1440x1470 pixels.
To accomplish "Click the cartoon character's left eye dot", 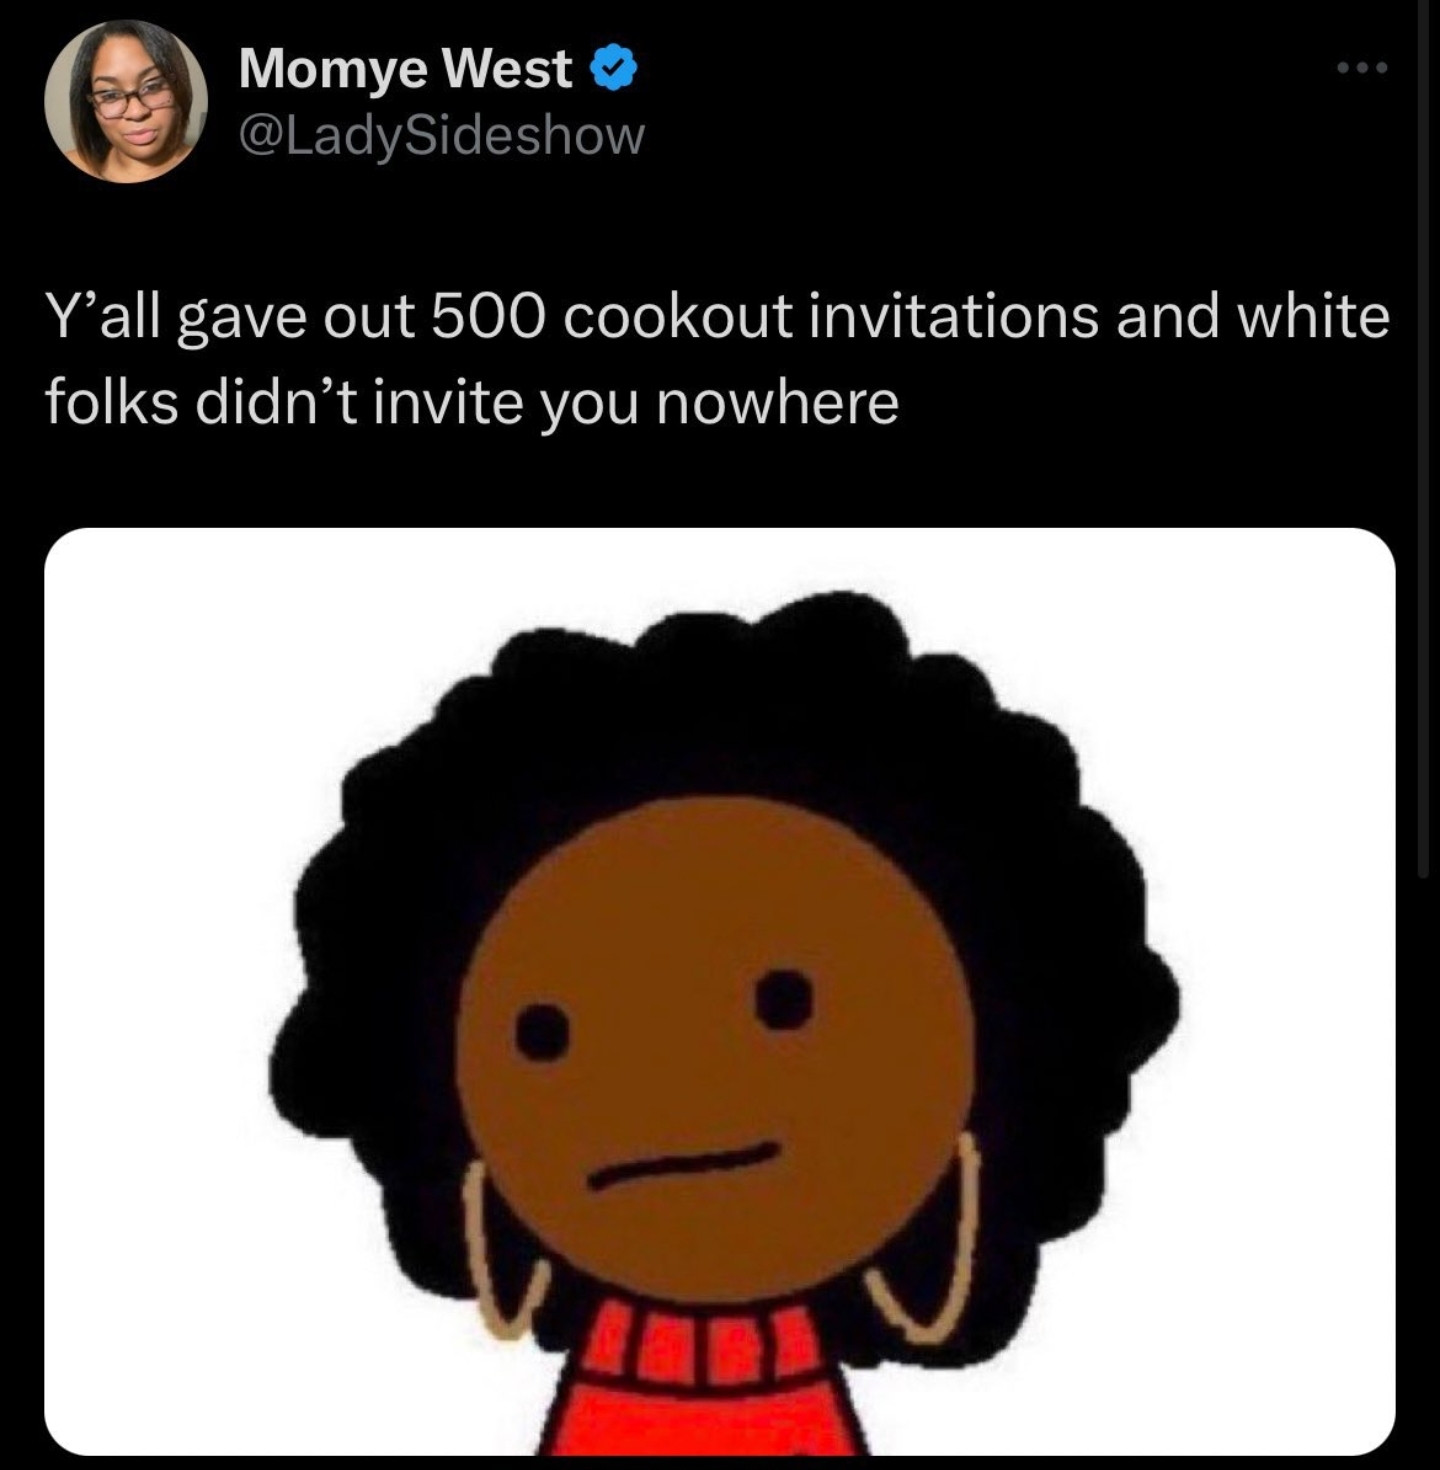I will click(542, 1032).
